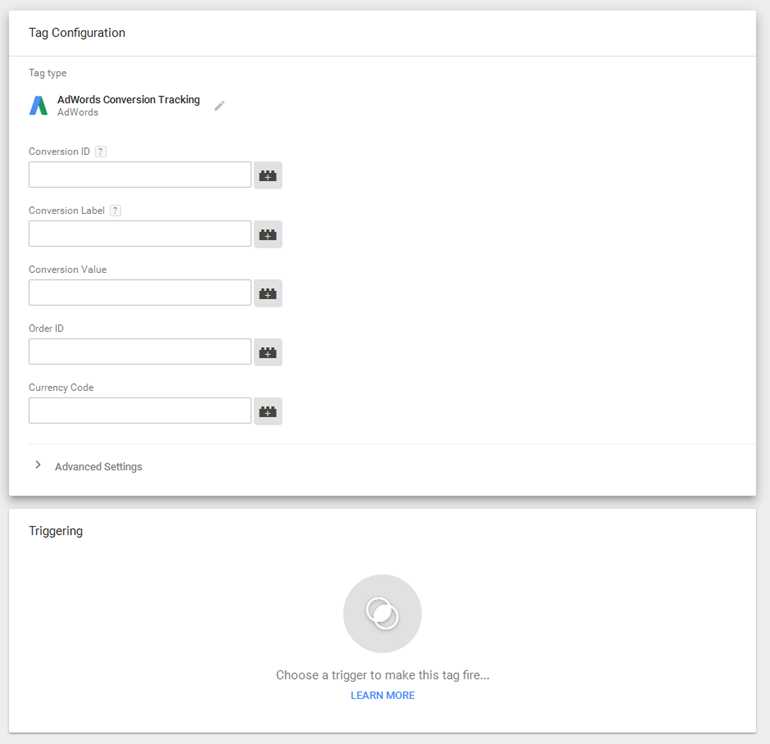Screen dimensions: 770x744
Task: Click inside the Conversion Label input
Action: point(140,234)
